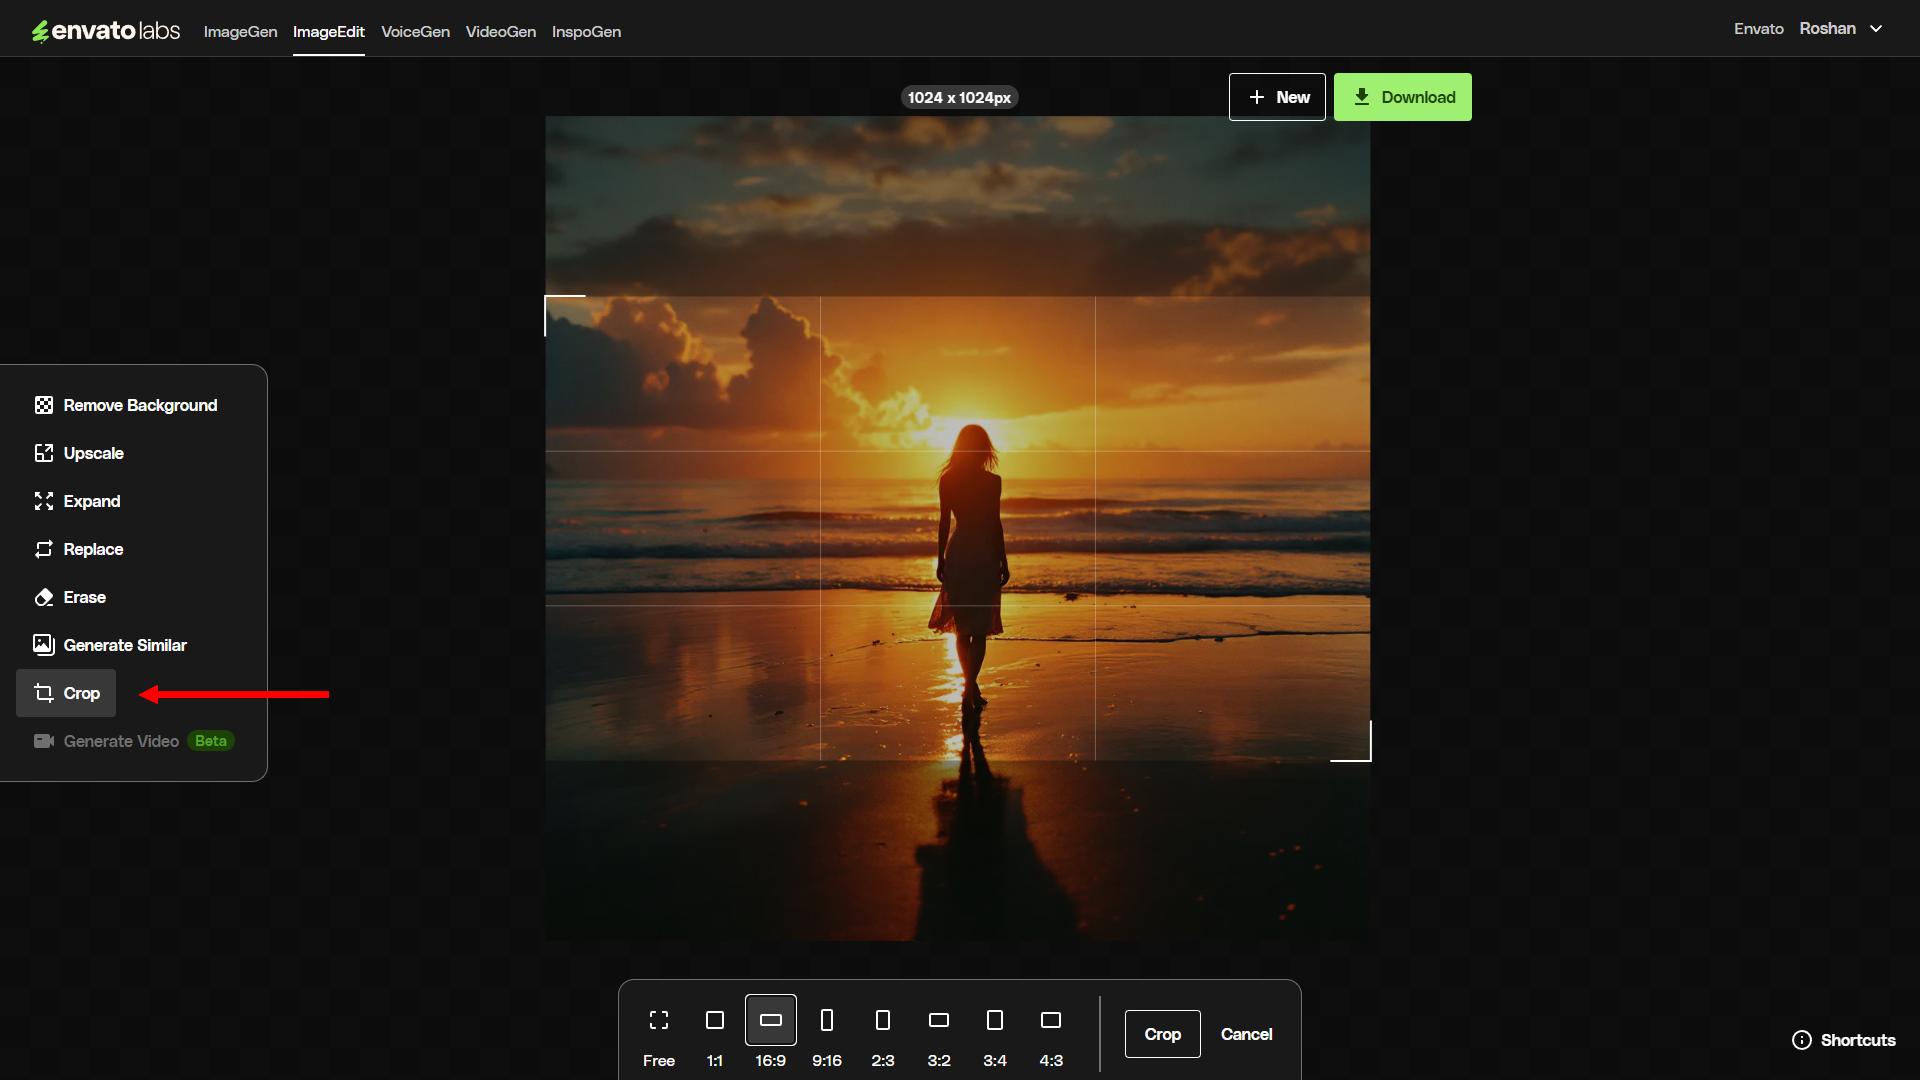The image size is (1920, 1080).
Task: Expand the Roshan account dropdown
Action: pyautogui.click(x=1841, y=29)
